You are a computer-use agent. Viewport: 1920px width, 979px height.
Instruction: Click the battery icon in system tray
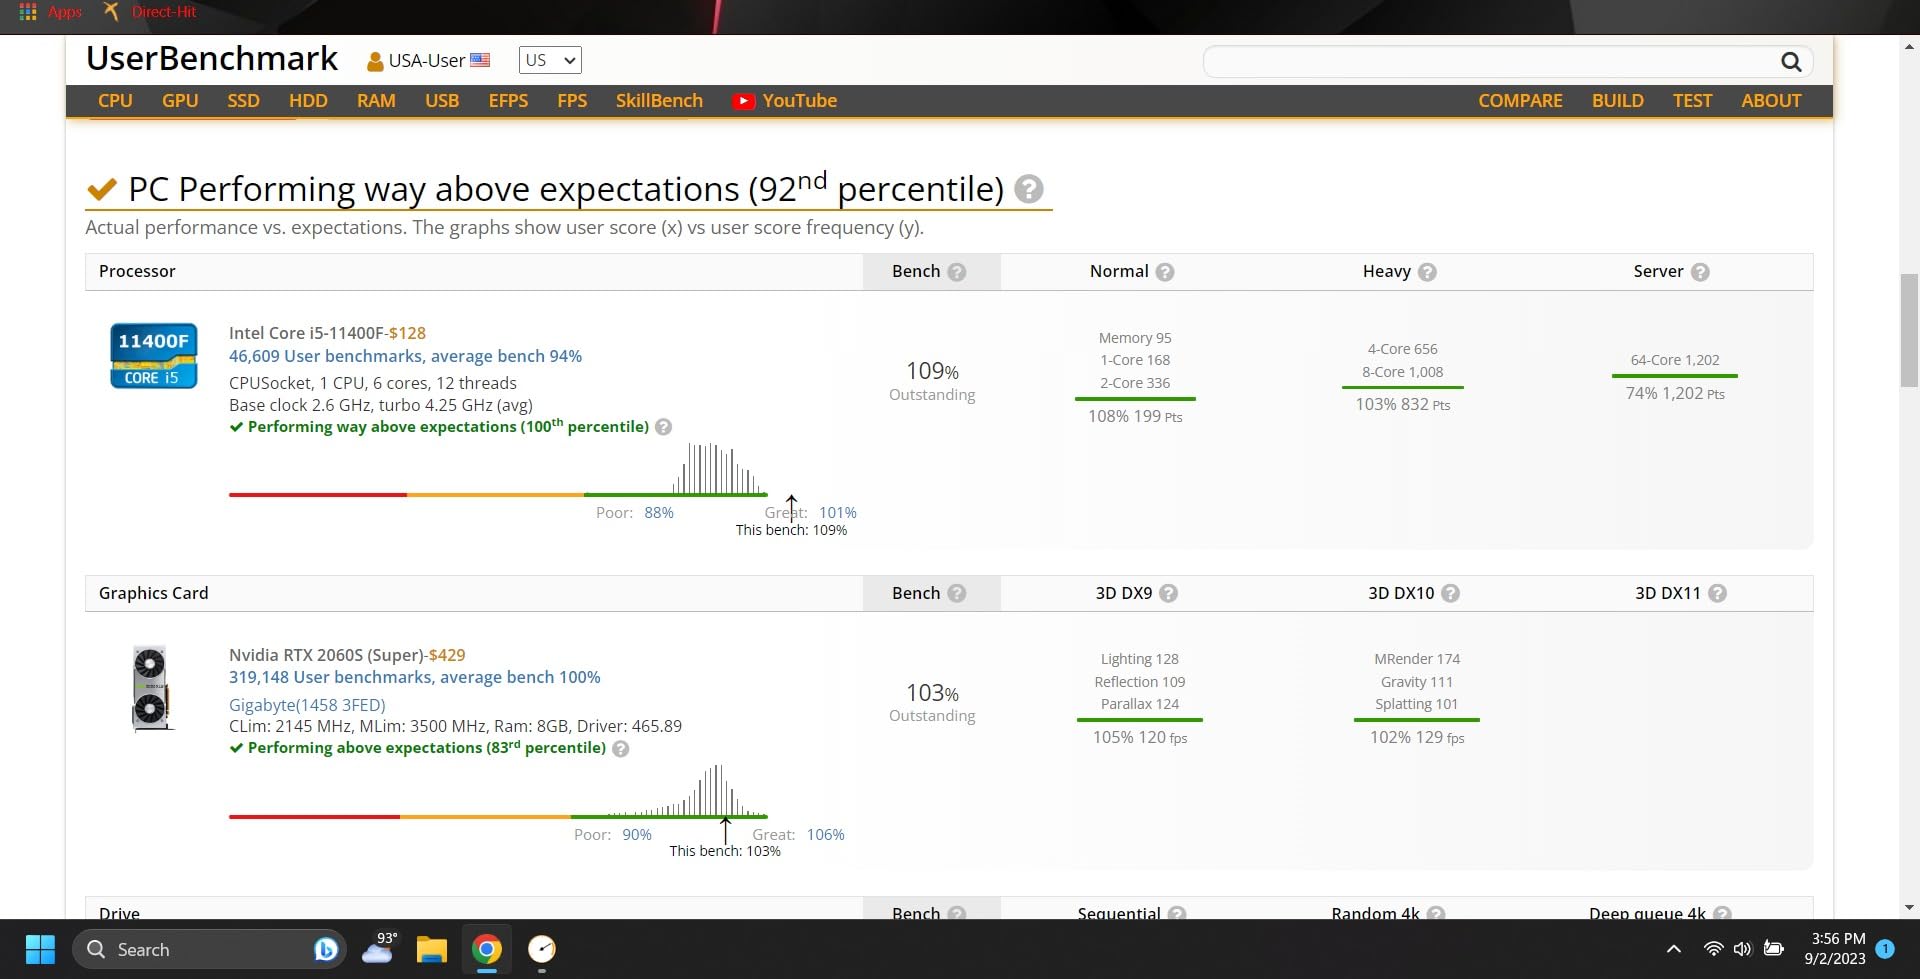[x=1774, y=948]
